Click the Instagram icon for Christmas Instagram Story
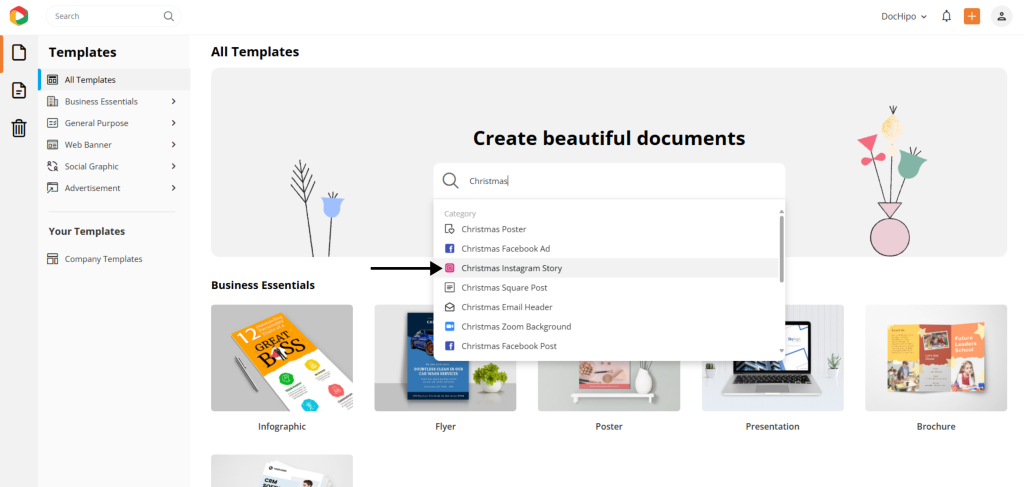This screenshot has height=487, width=1024. point(449,268)
